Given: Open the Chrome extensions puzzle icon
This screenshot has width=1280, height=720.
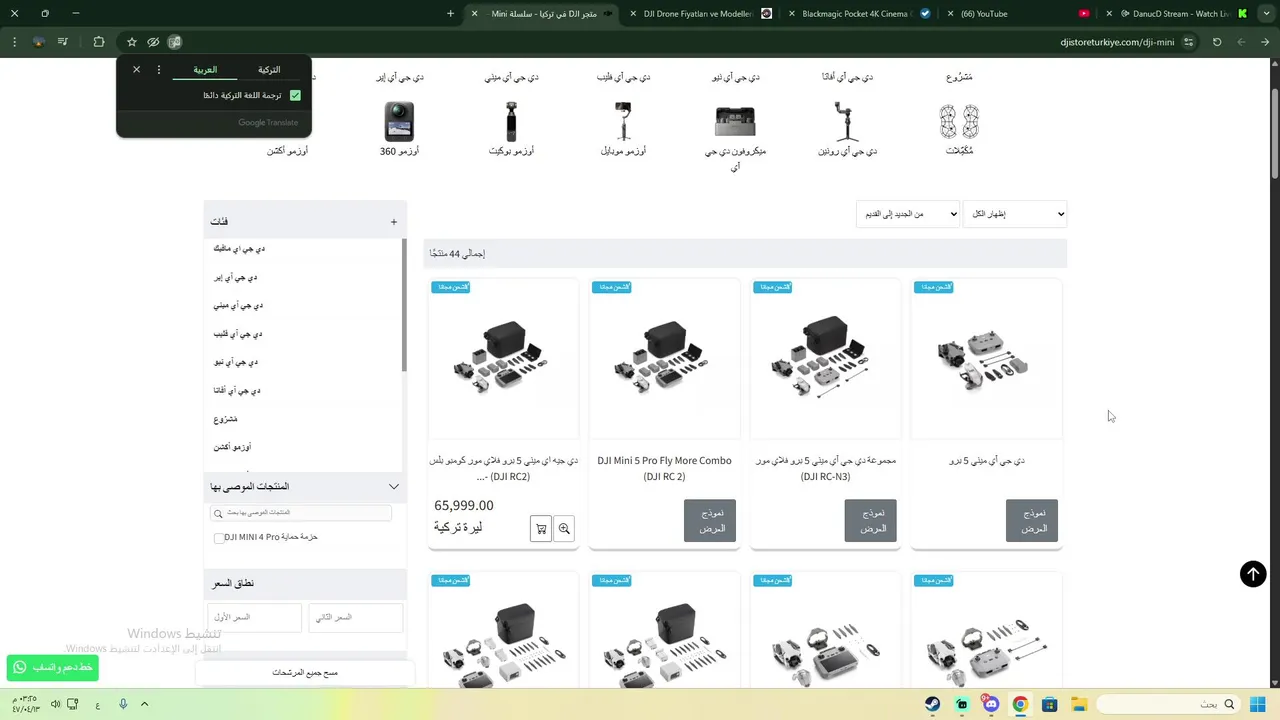Looking at the screenshot, I should pos(98,42).
